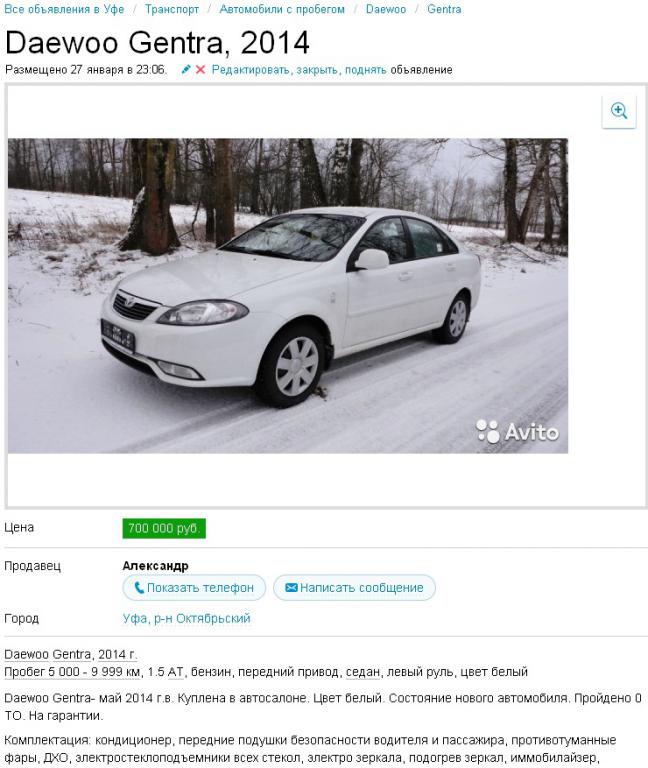Open the Все объявления в Уфе breadcrumb
This screenshot has height=768, width=648.
[64, 9]
